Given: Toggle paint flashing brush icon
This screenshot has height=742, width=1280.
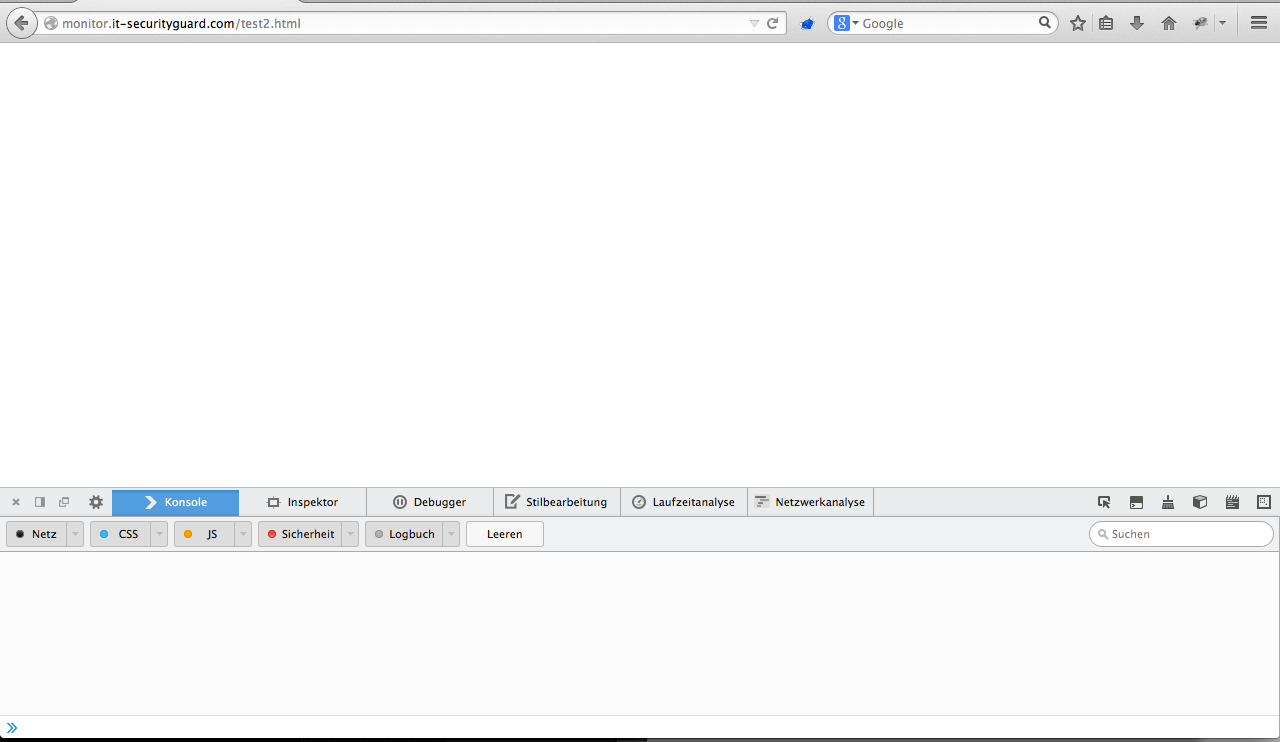Looking at the screenshot, I should (x=1168, y=502).
